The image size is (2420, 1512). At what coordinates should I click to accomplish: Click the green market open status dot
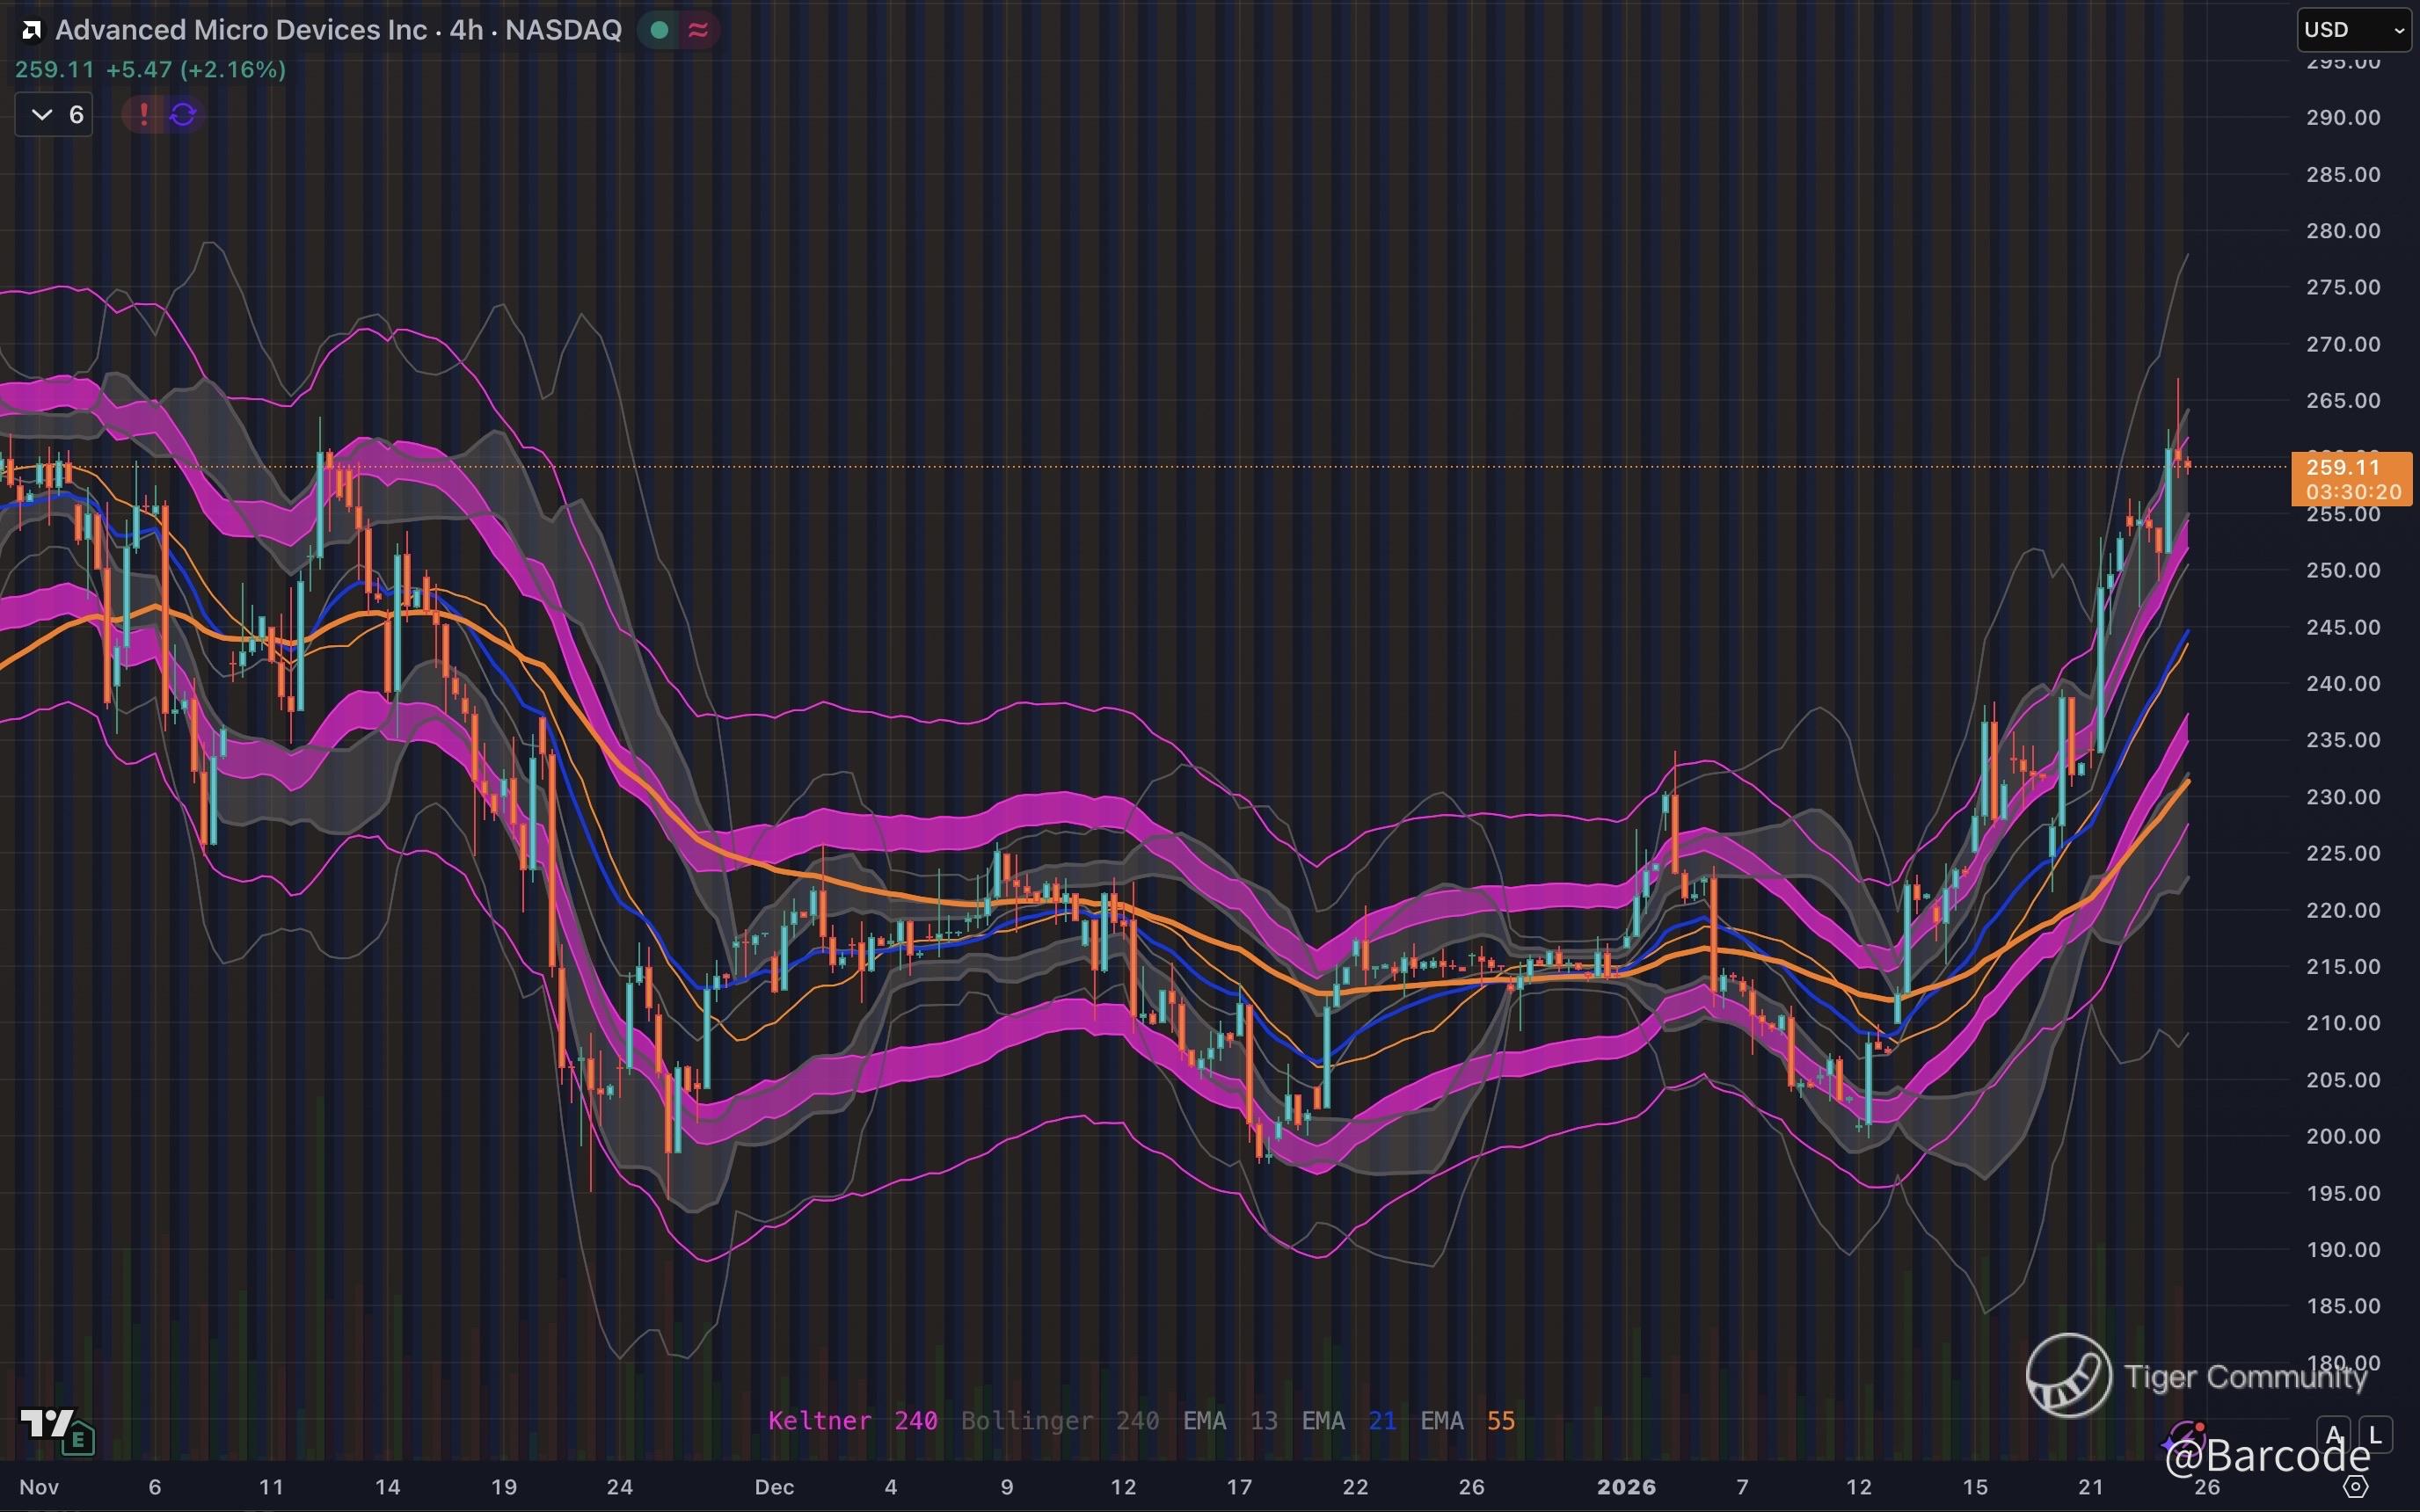[659, 30]
